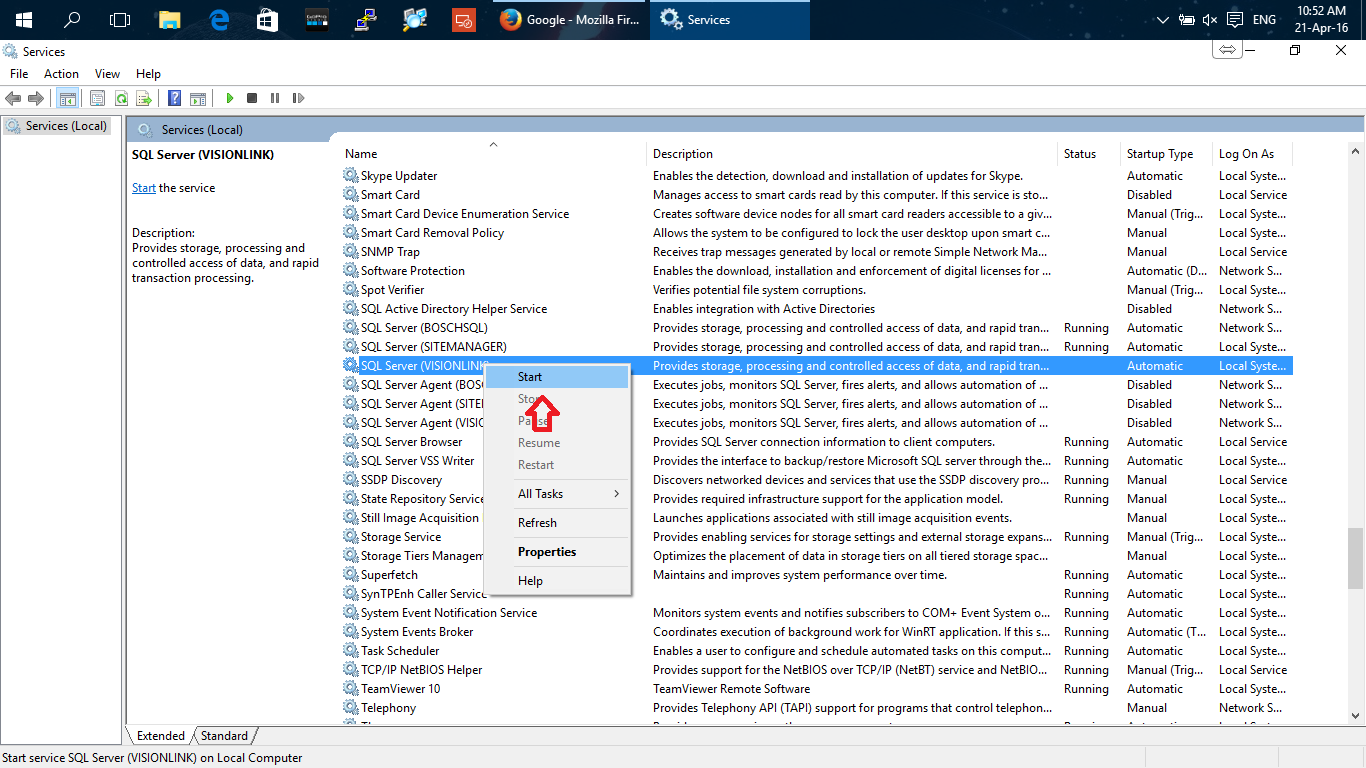The height and width of the screenshot is (768, 1366).
Task: Select the System Event Notification Service row
Action: click(817, 613)
